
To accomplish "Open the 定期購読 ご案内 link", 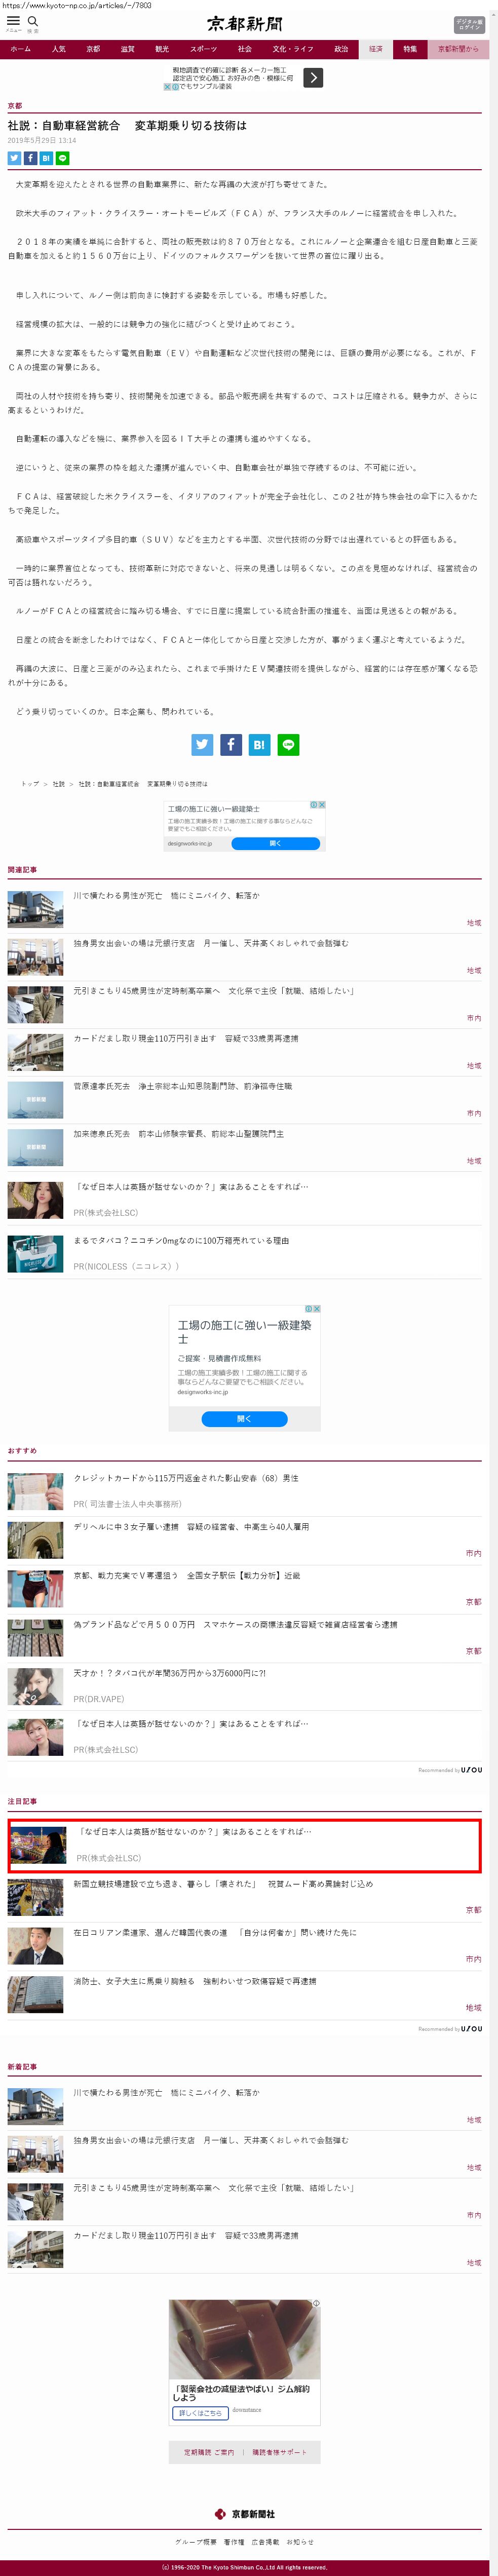I will [x=208, y=2451].
